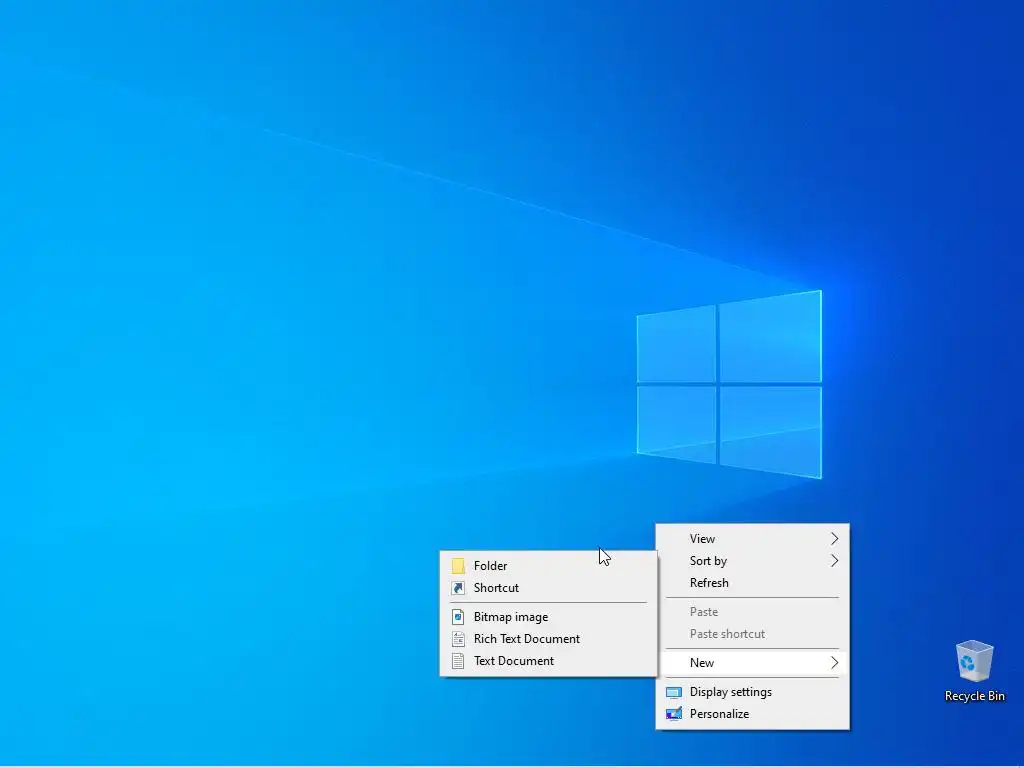
Task: Select the Recycle Bin label text
Action: point(974,696)
